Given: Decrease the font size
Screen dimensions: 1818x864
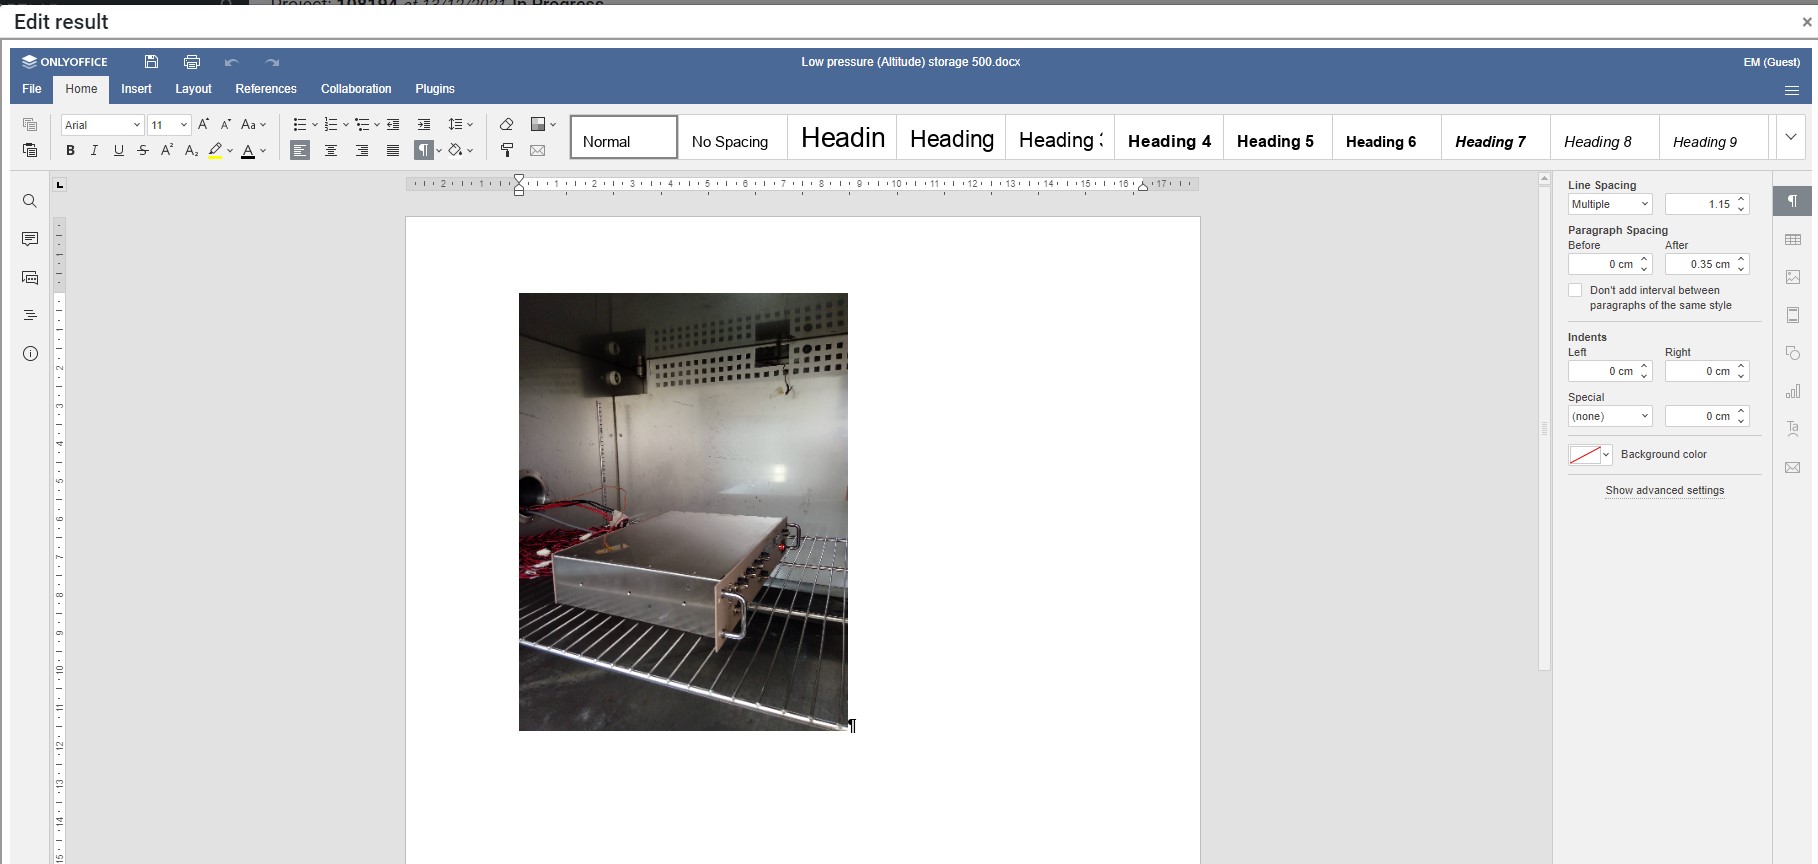Looking at the screenshot, I should 226,124.
